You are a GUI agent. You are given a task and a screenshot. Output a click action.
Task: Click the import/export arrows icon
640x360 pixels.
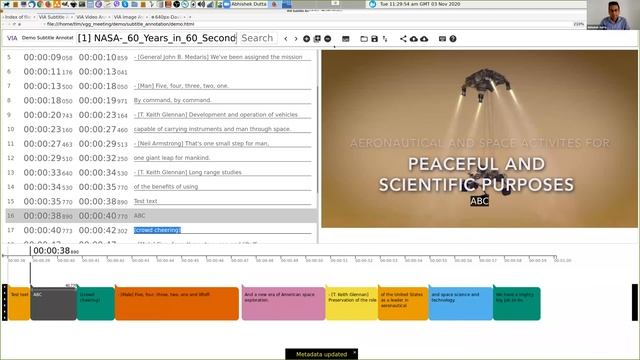pyautogui.click(x=385, y=39)
